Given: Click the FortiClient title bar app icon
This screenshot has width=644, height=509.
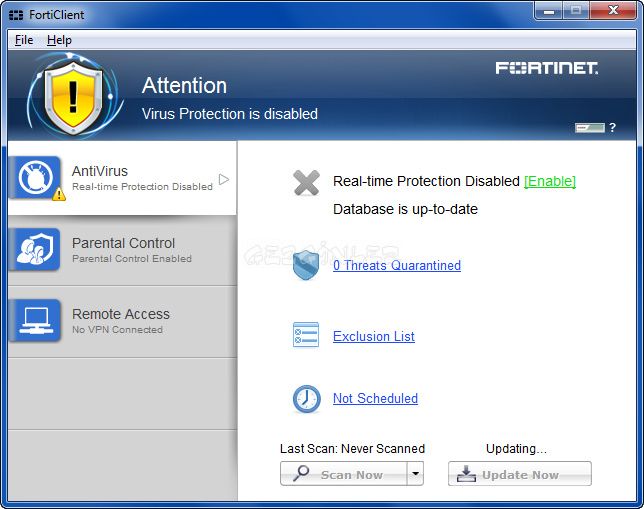Looking at the screenshot, I should pos(16,15).
